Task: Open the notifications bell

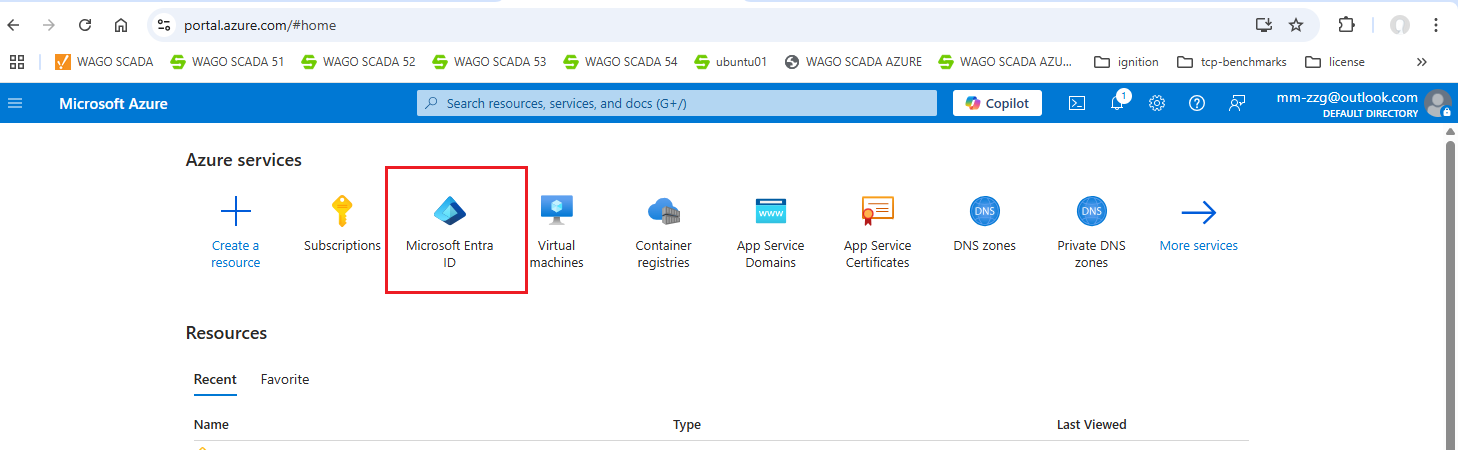Action: click(x=1117, y=103)
